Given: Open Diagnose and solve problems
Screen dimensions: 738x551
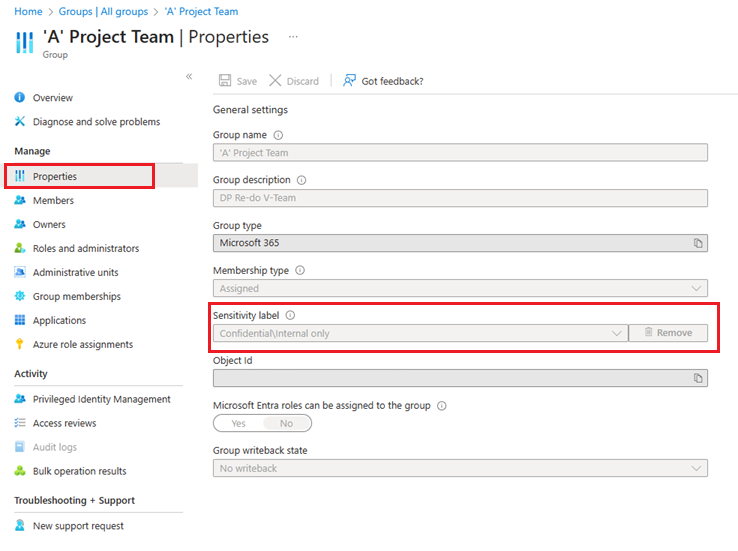Looking at the screenshot, I should pyautogui.click(x=96, y=122).
